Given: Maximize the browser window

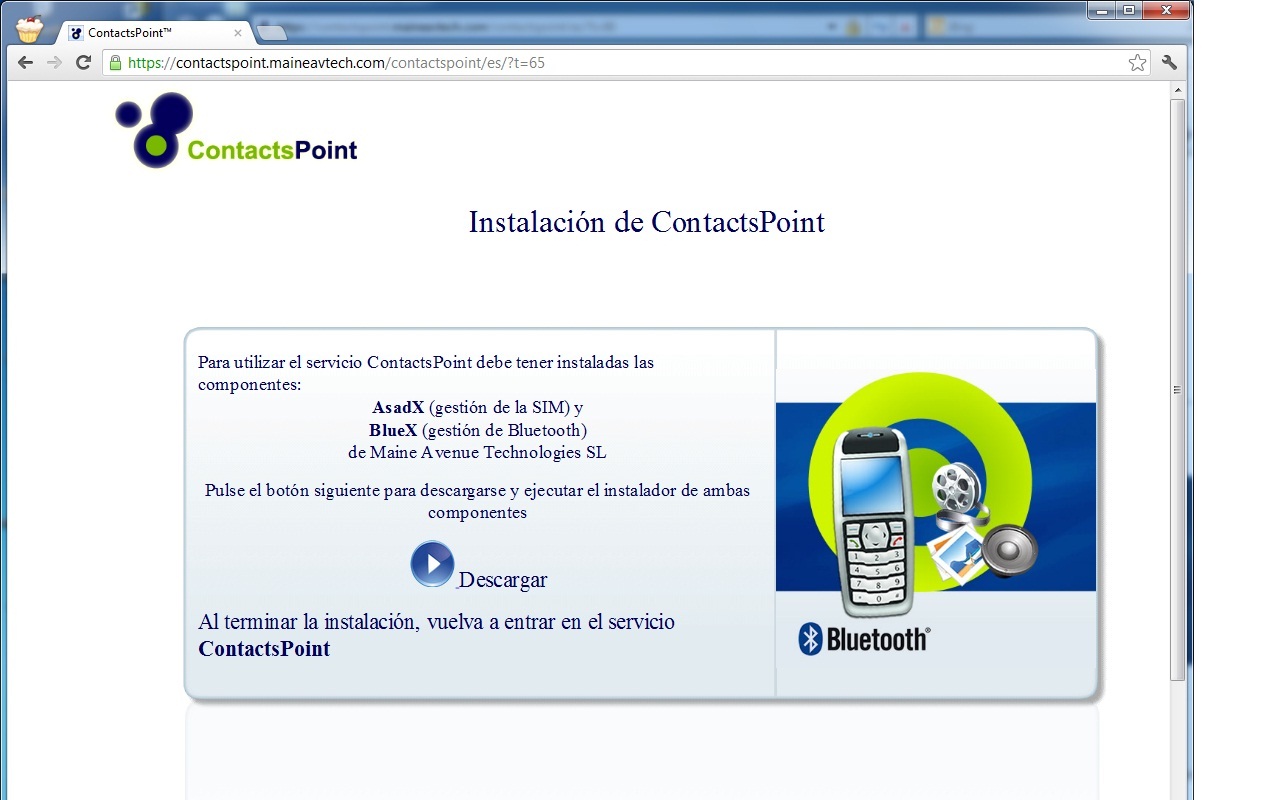Looking at the screenshot, I should 1128,10.
